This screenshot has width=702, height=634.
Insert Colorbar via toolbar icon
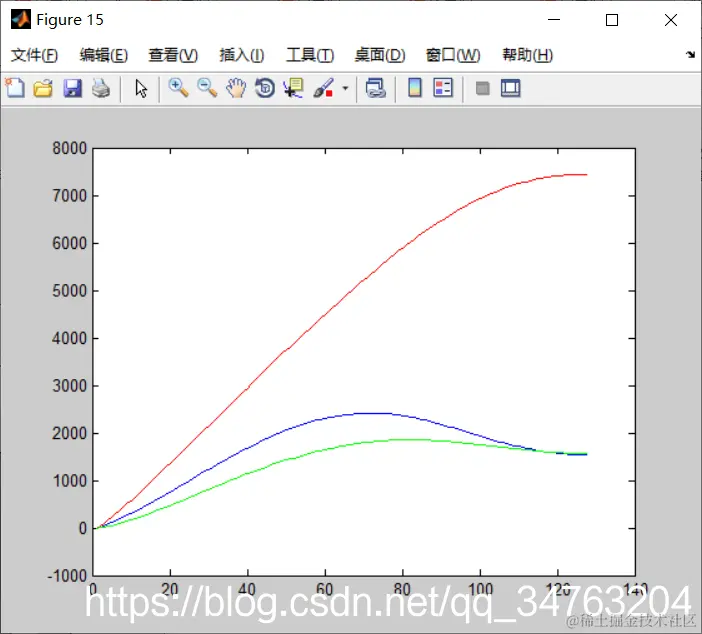click(x=415, y=88)
